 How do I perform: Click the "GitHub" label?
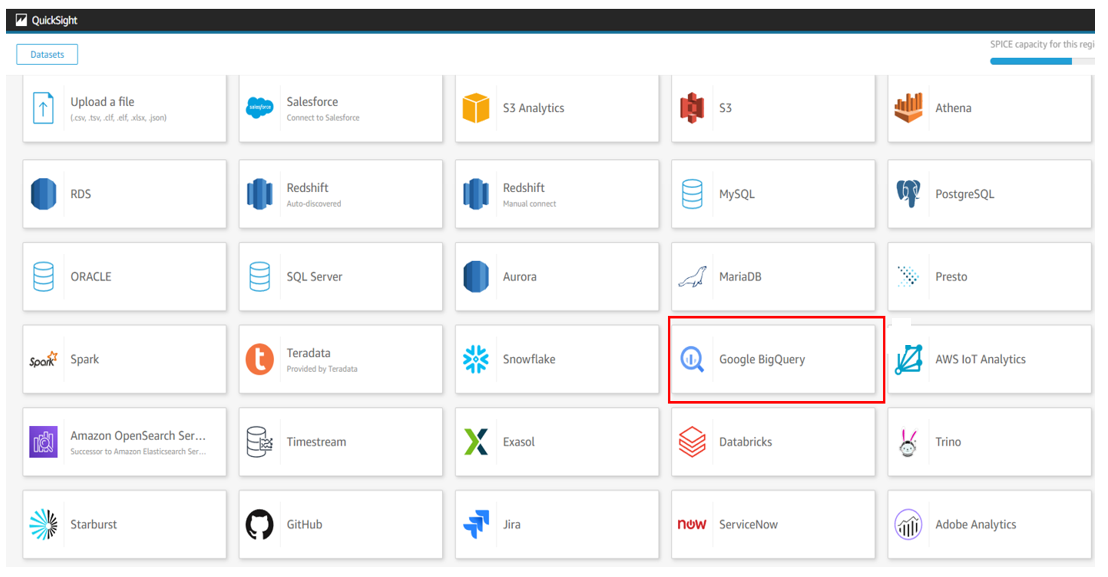[304, 525]
